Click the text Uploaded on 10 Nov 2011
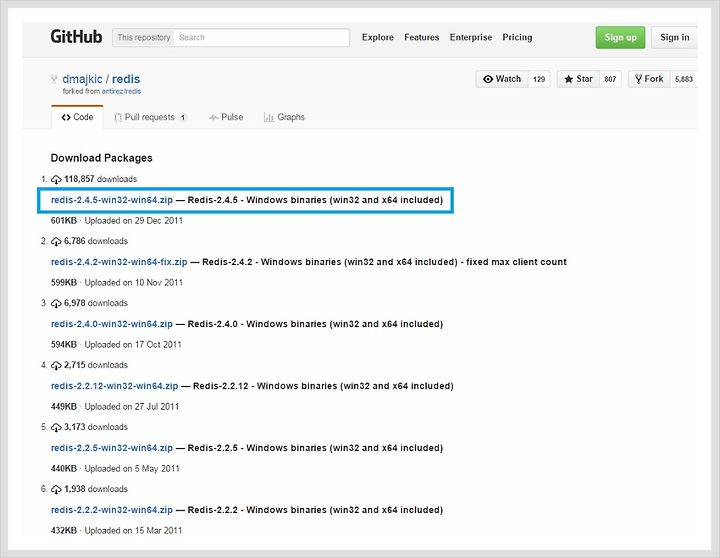 [x=134, y=282]
